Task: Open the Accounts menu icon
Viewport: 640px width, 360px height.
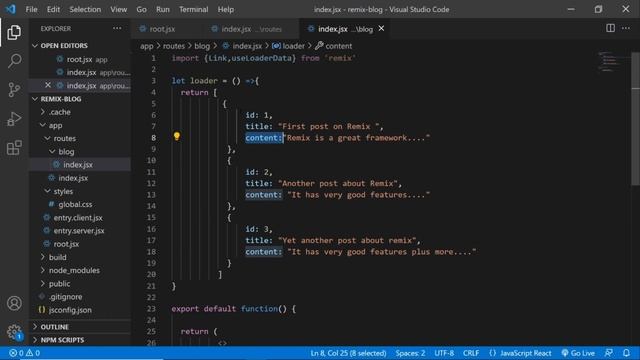Action: point(14,303)
